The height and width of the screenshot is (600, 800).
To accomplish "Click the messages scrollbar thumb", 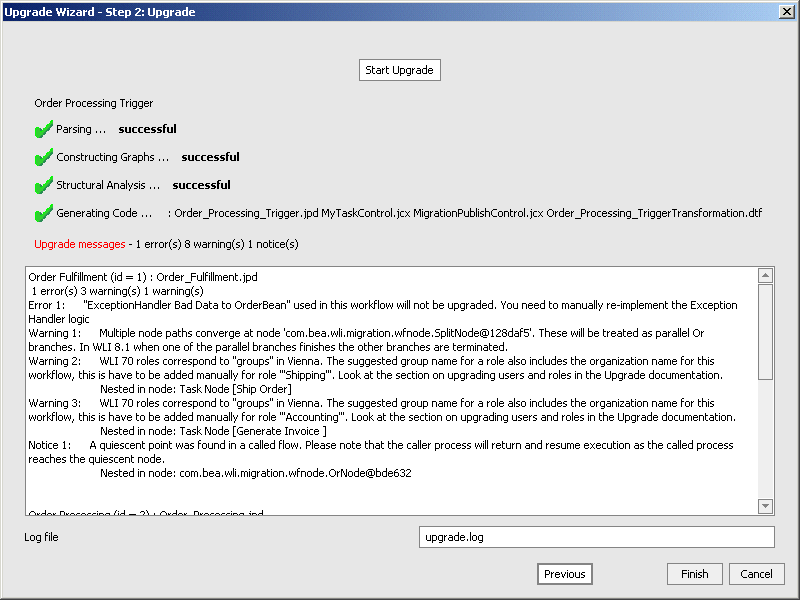I will (765, 332).
